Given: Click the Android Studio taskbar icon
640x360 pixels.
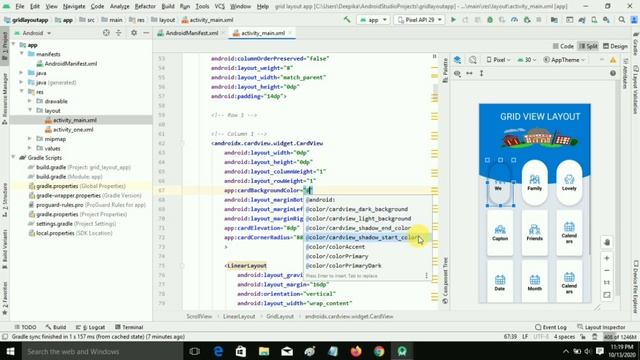Looking at the screenshot, I should (402, 351).
